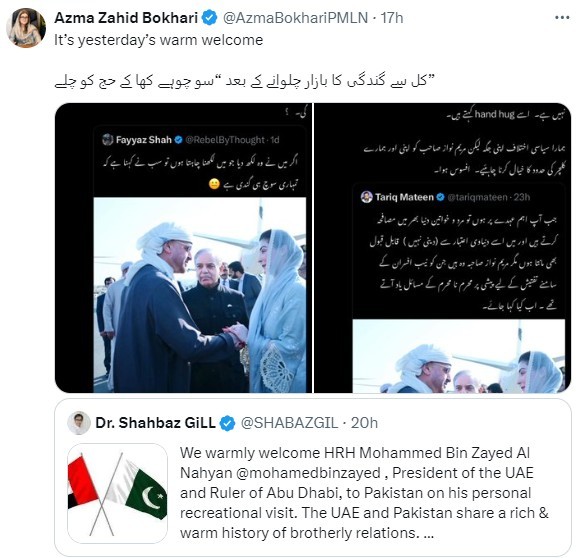Open the left attached image by Fayyaz Shah
588x558 pixels.
183,248
